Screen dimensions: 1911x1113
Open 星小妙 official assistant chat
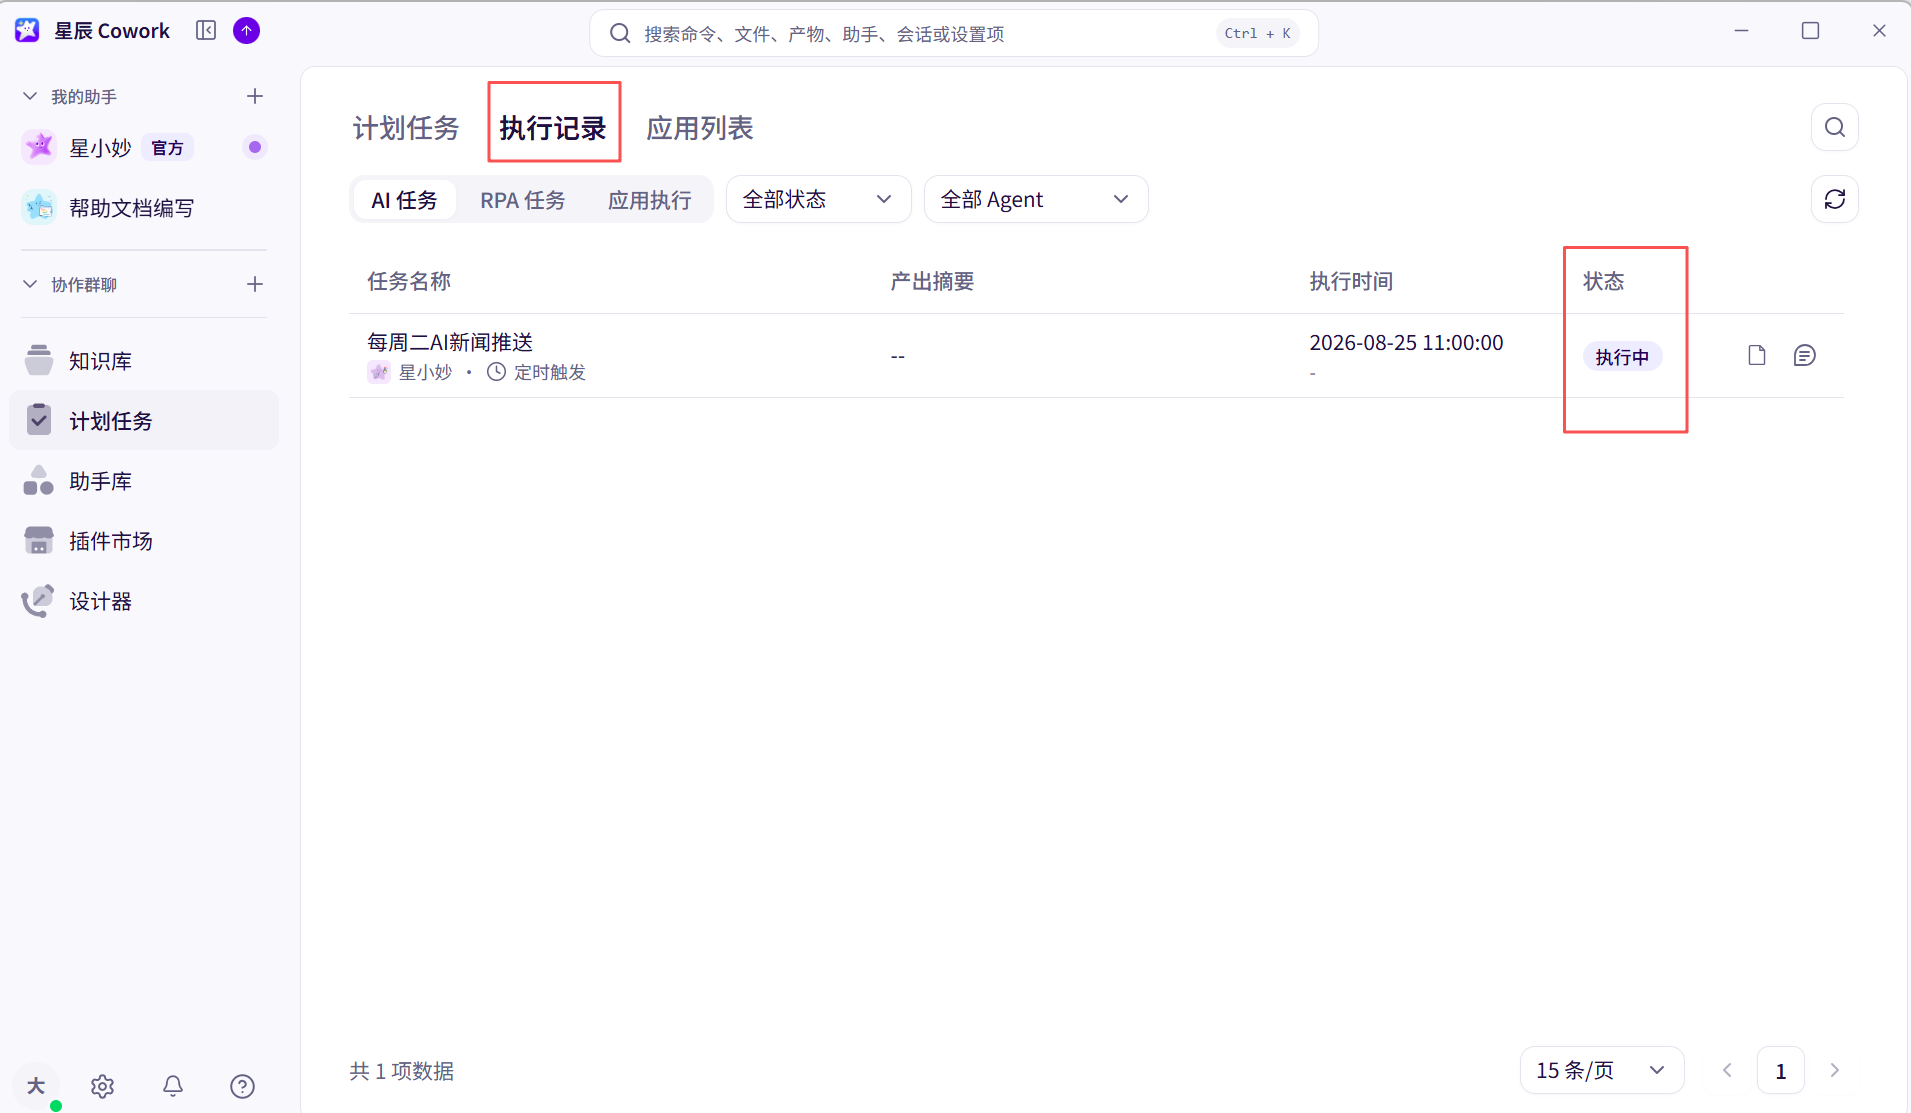pyautogui.click(x=144, y=148)
